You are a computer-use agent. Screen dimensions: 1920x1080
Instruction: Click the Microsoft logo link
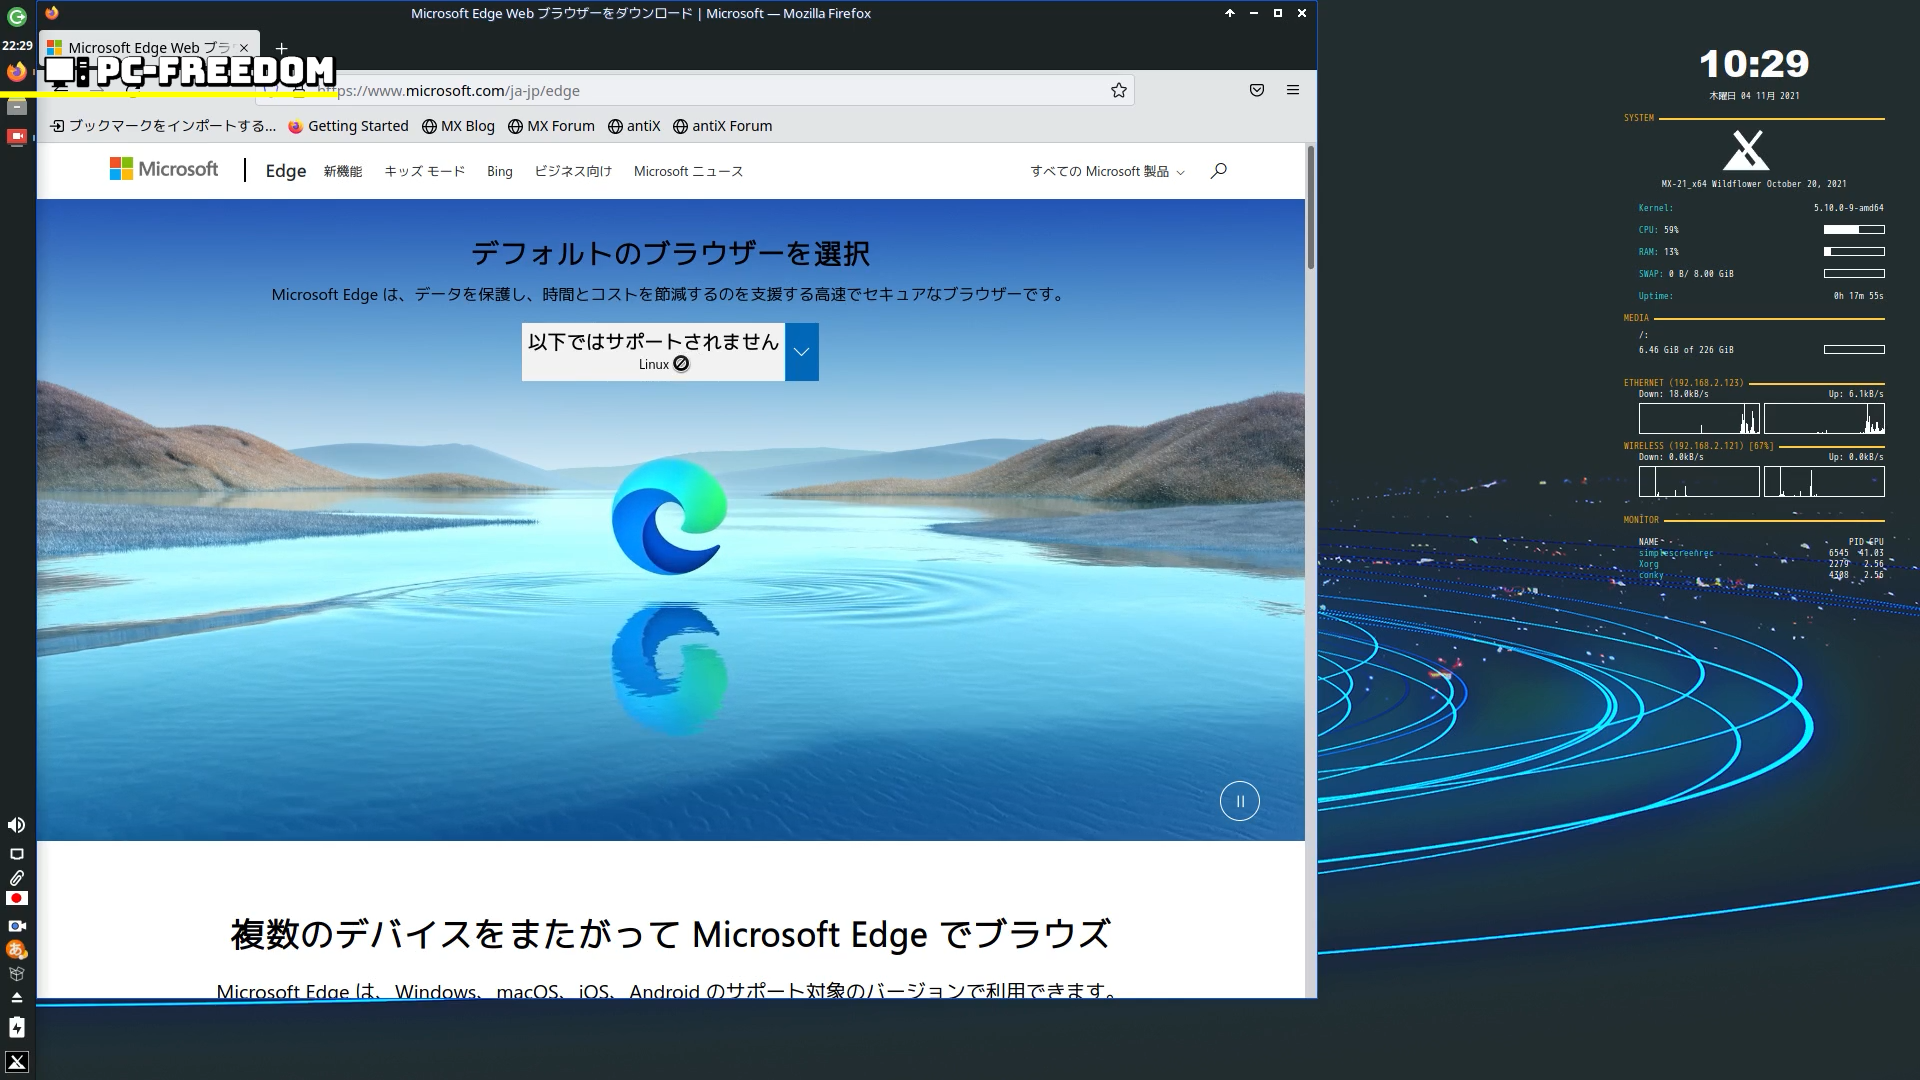coord(164,169)
